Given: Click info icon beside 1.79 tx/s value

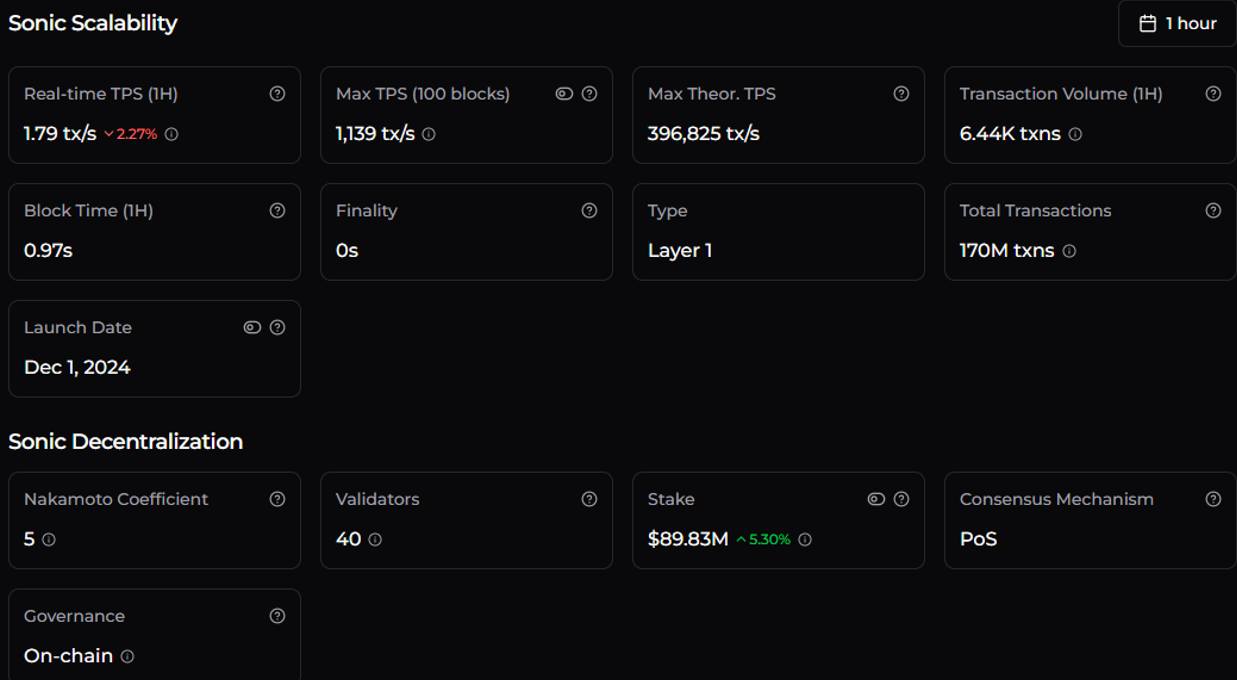Looking at the screenshot, I should [171, 134].
